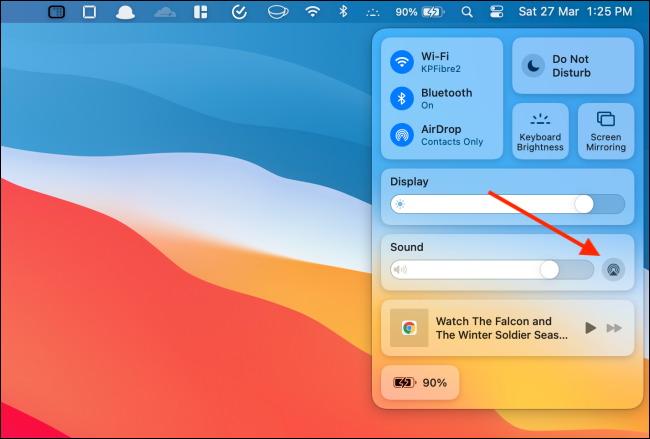Screen dimensions: 650x439
Task: Click the Wi-Fi icon in menu bar
Action: (312, 11)
